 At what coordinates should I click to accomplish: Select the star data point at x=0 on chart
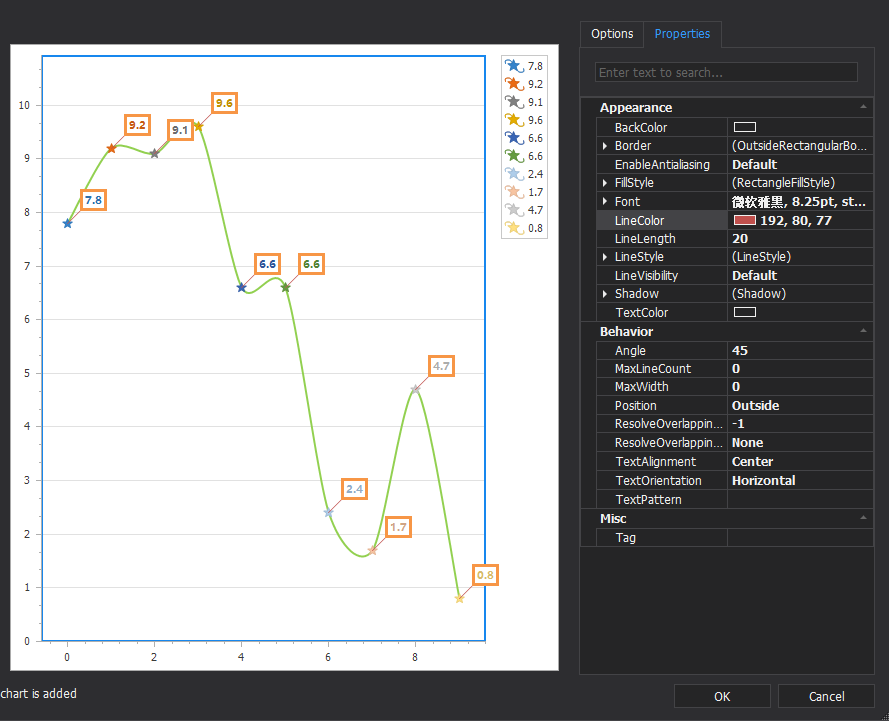[67, 223]
